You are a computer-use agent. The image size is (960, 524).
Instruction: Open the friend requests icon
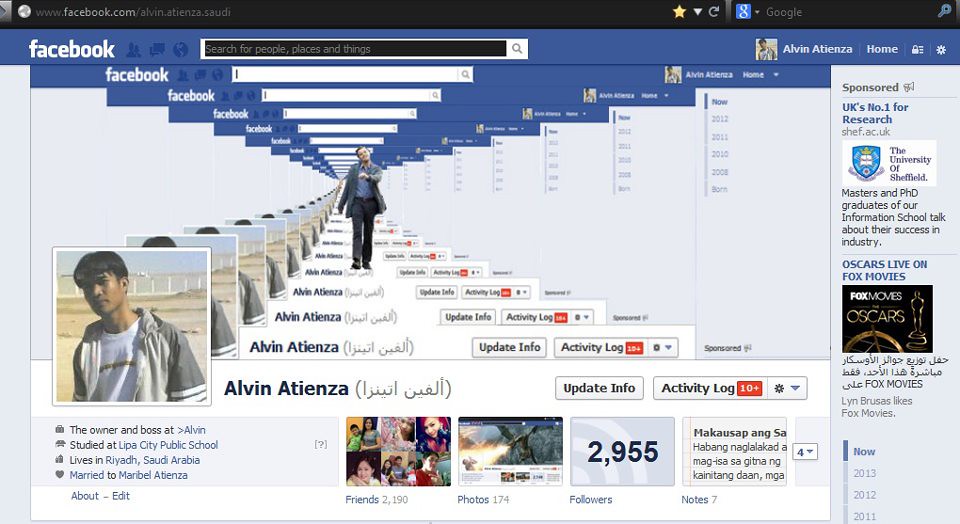[x=133, y=50]
